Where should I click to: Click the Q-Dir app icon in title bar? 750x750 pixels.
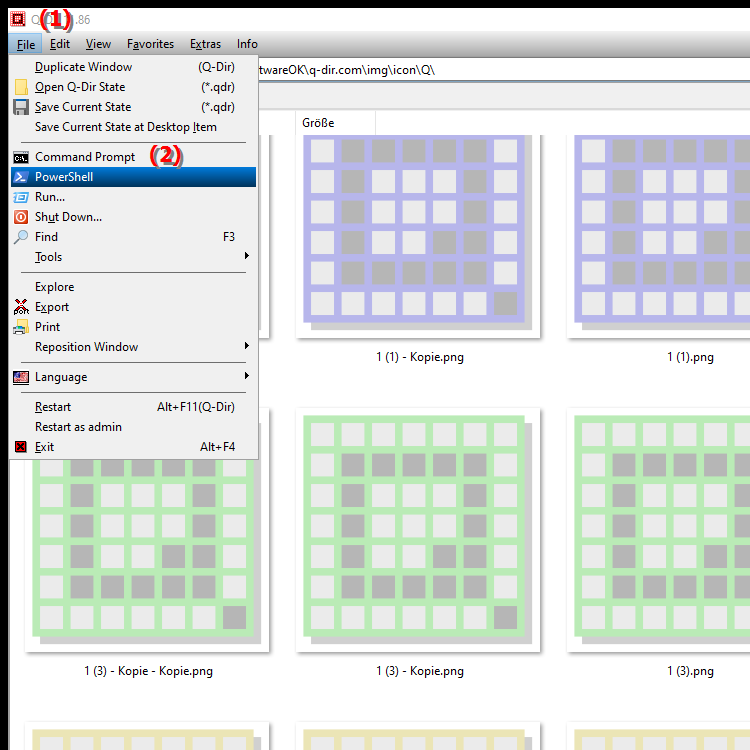click(18, 19)
